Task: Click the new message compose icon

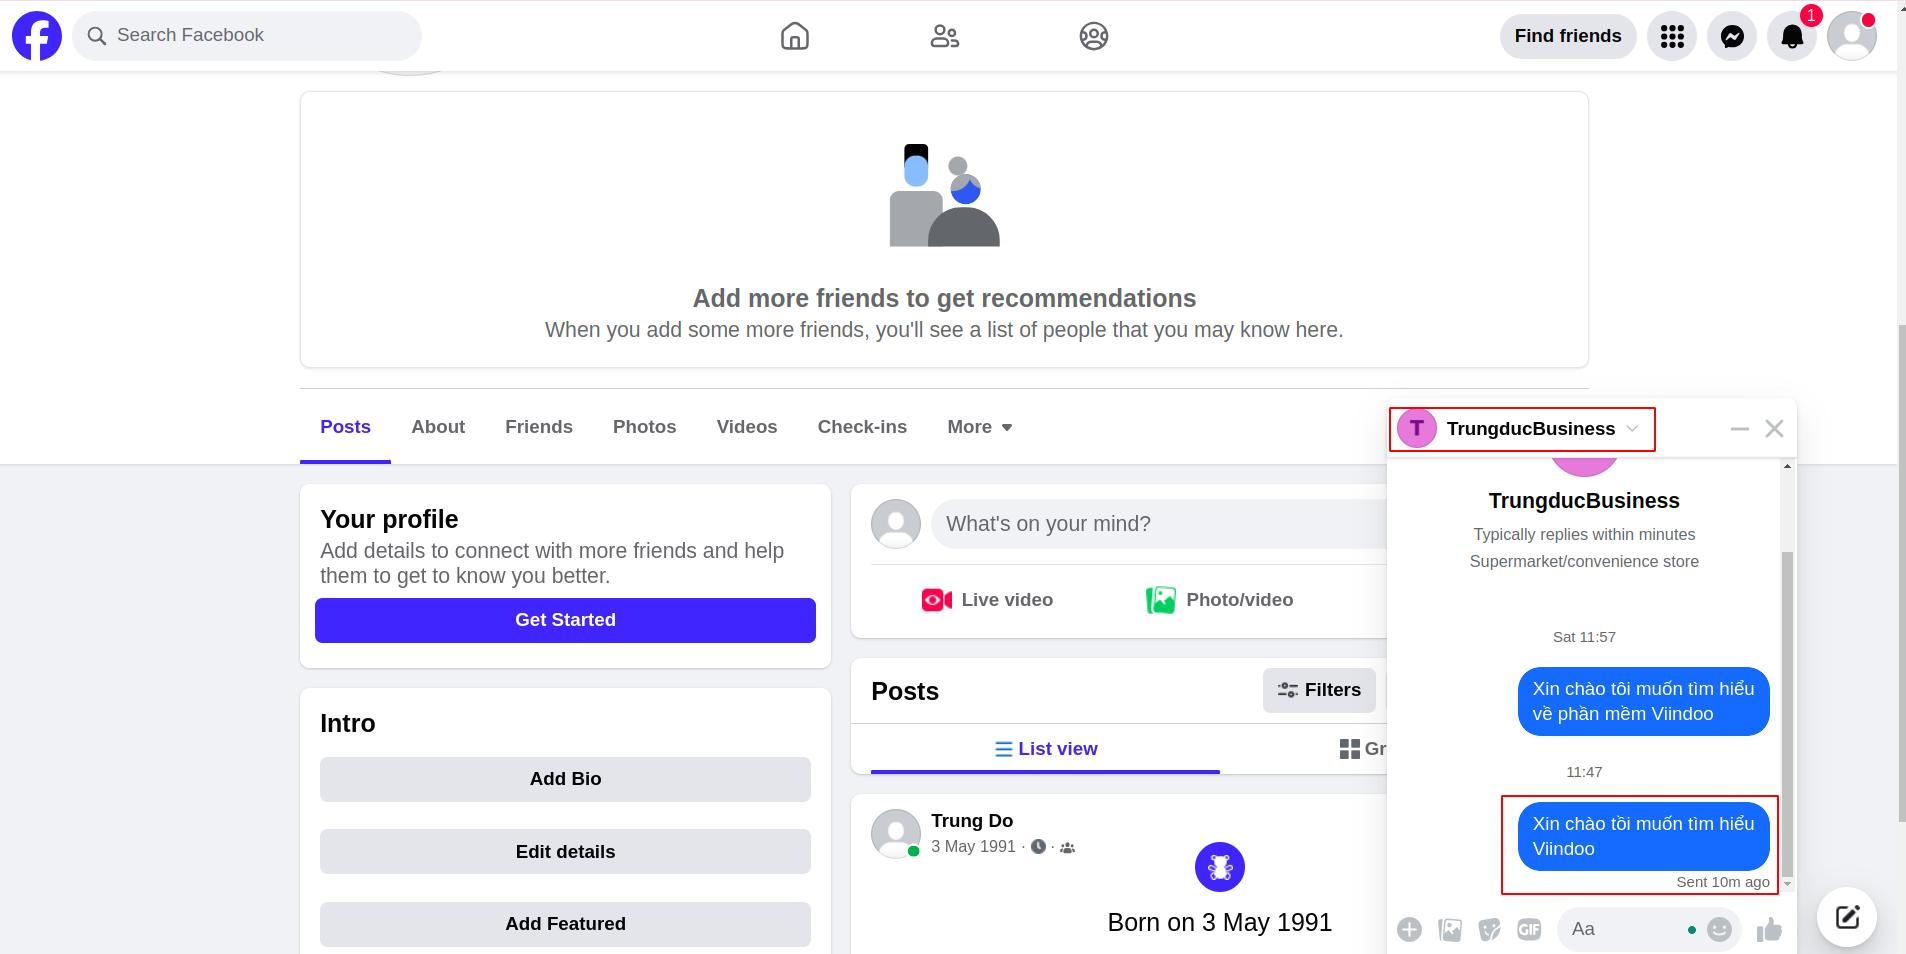Action: coord(1847,917)
